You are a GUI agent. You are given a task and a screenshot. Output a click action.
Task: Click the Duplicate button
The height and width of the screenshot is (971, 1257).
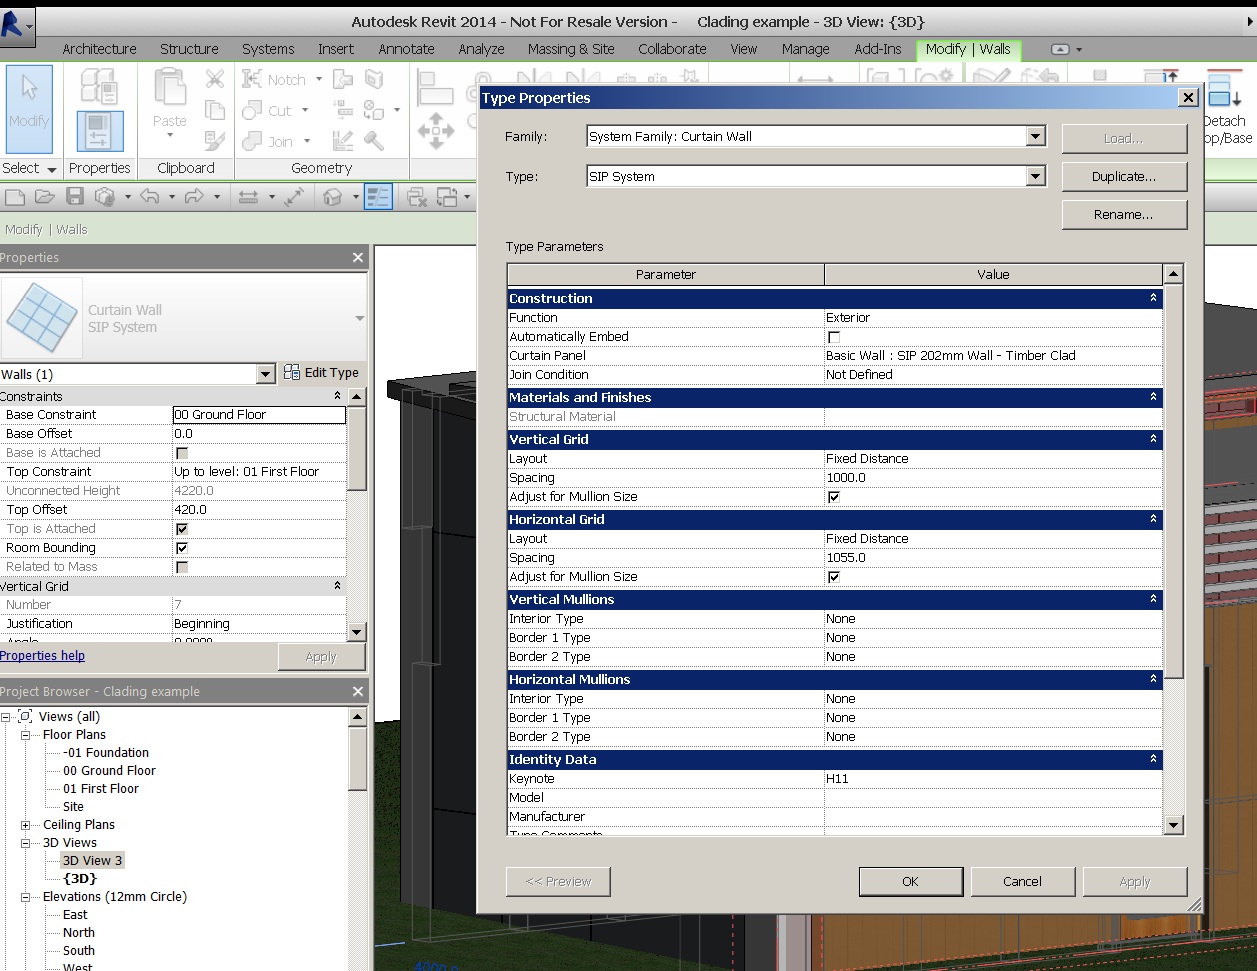point(1124,176)
